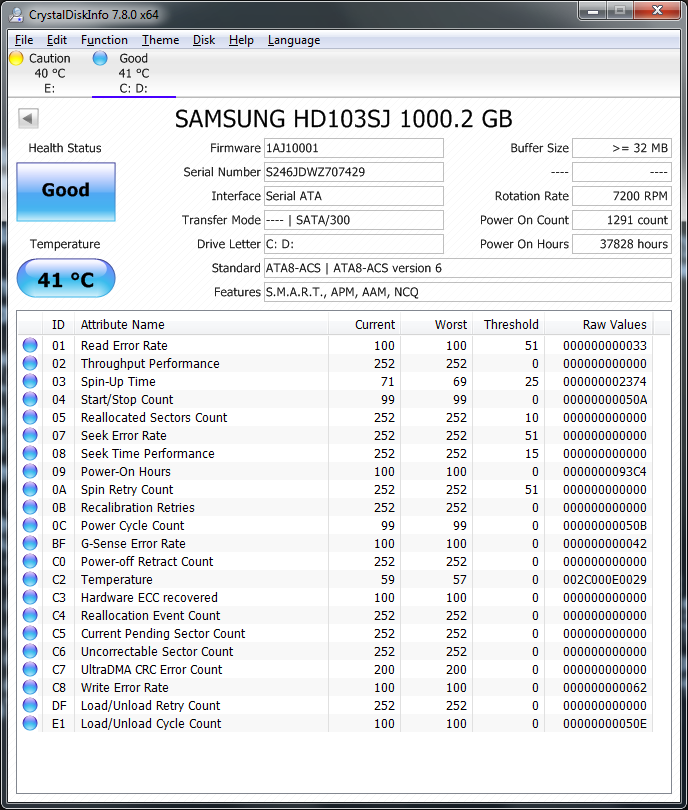This screenshot has width=688, height=810.
Task: Click the Drive Letter field
Action: 354,244
